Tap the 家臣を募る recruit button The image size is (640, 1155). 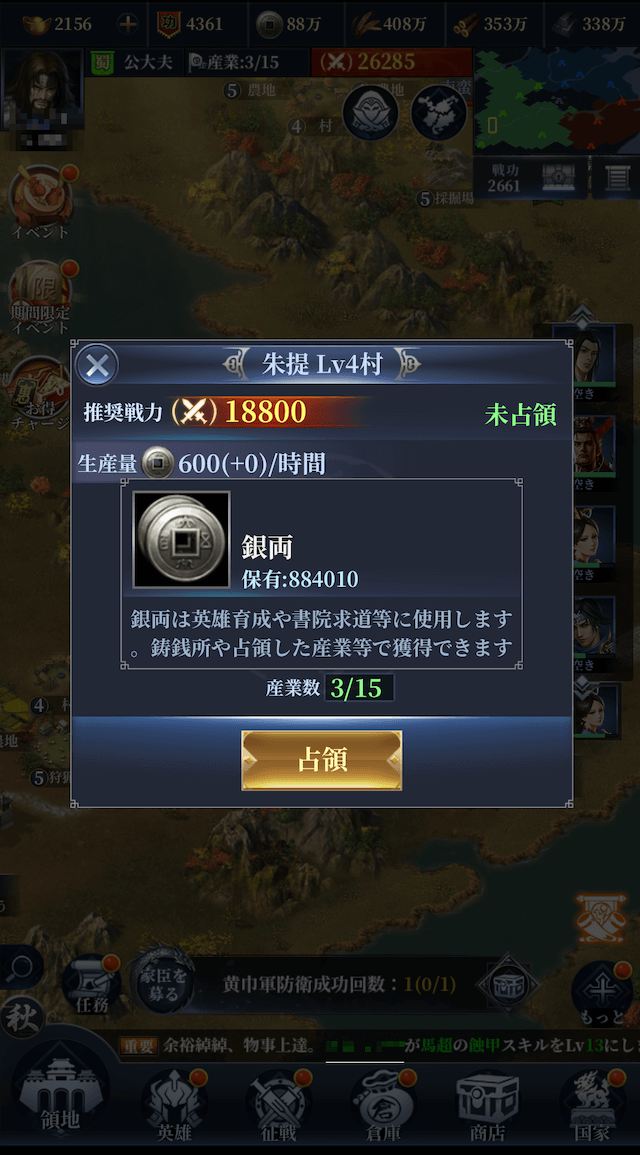163,981
